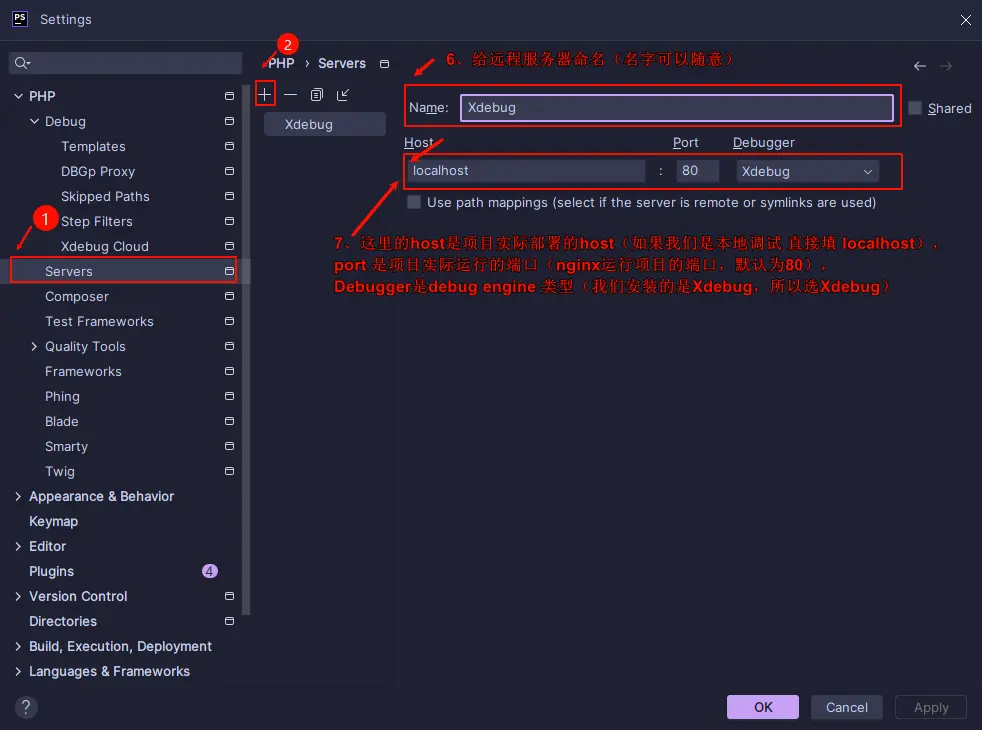This screenshot has width=982, height=730.
Task: Click the settings tree vertical scrollbar
Action: pos(246,351)
